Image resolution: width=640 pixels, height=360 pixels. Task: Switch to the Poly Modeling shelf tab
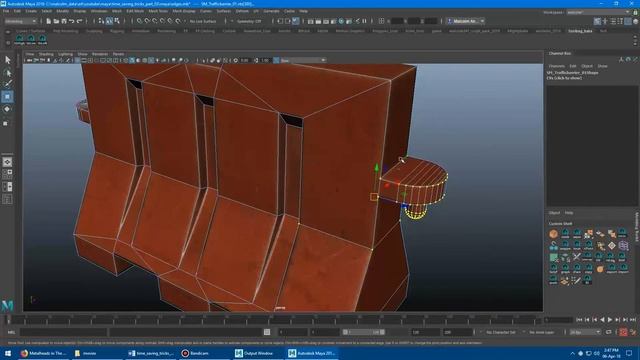click(65, 31)
